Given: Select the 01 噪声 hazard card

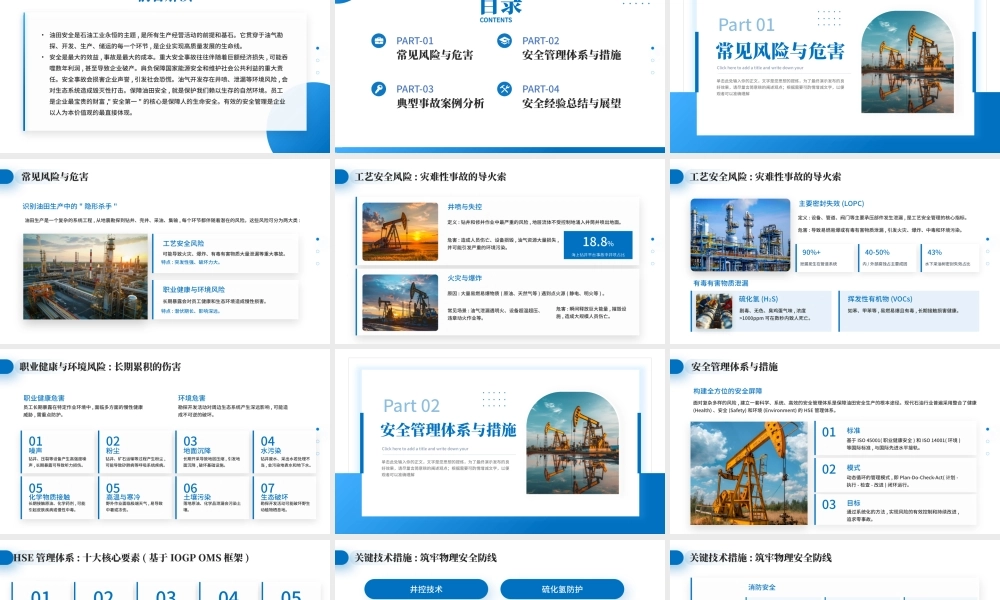Looking at the screenshot, I should pos(58,452).
